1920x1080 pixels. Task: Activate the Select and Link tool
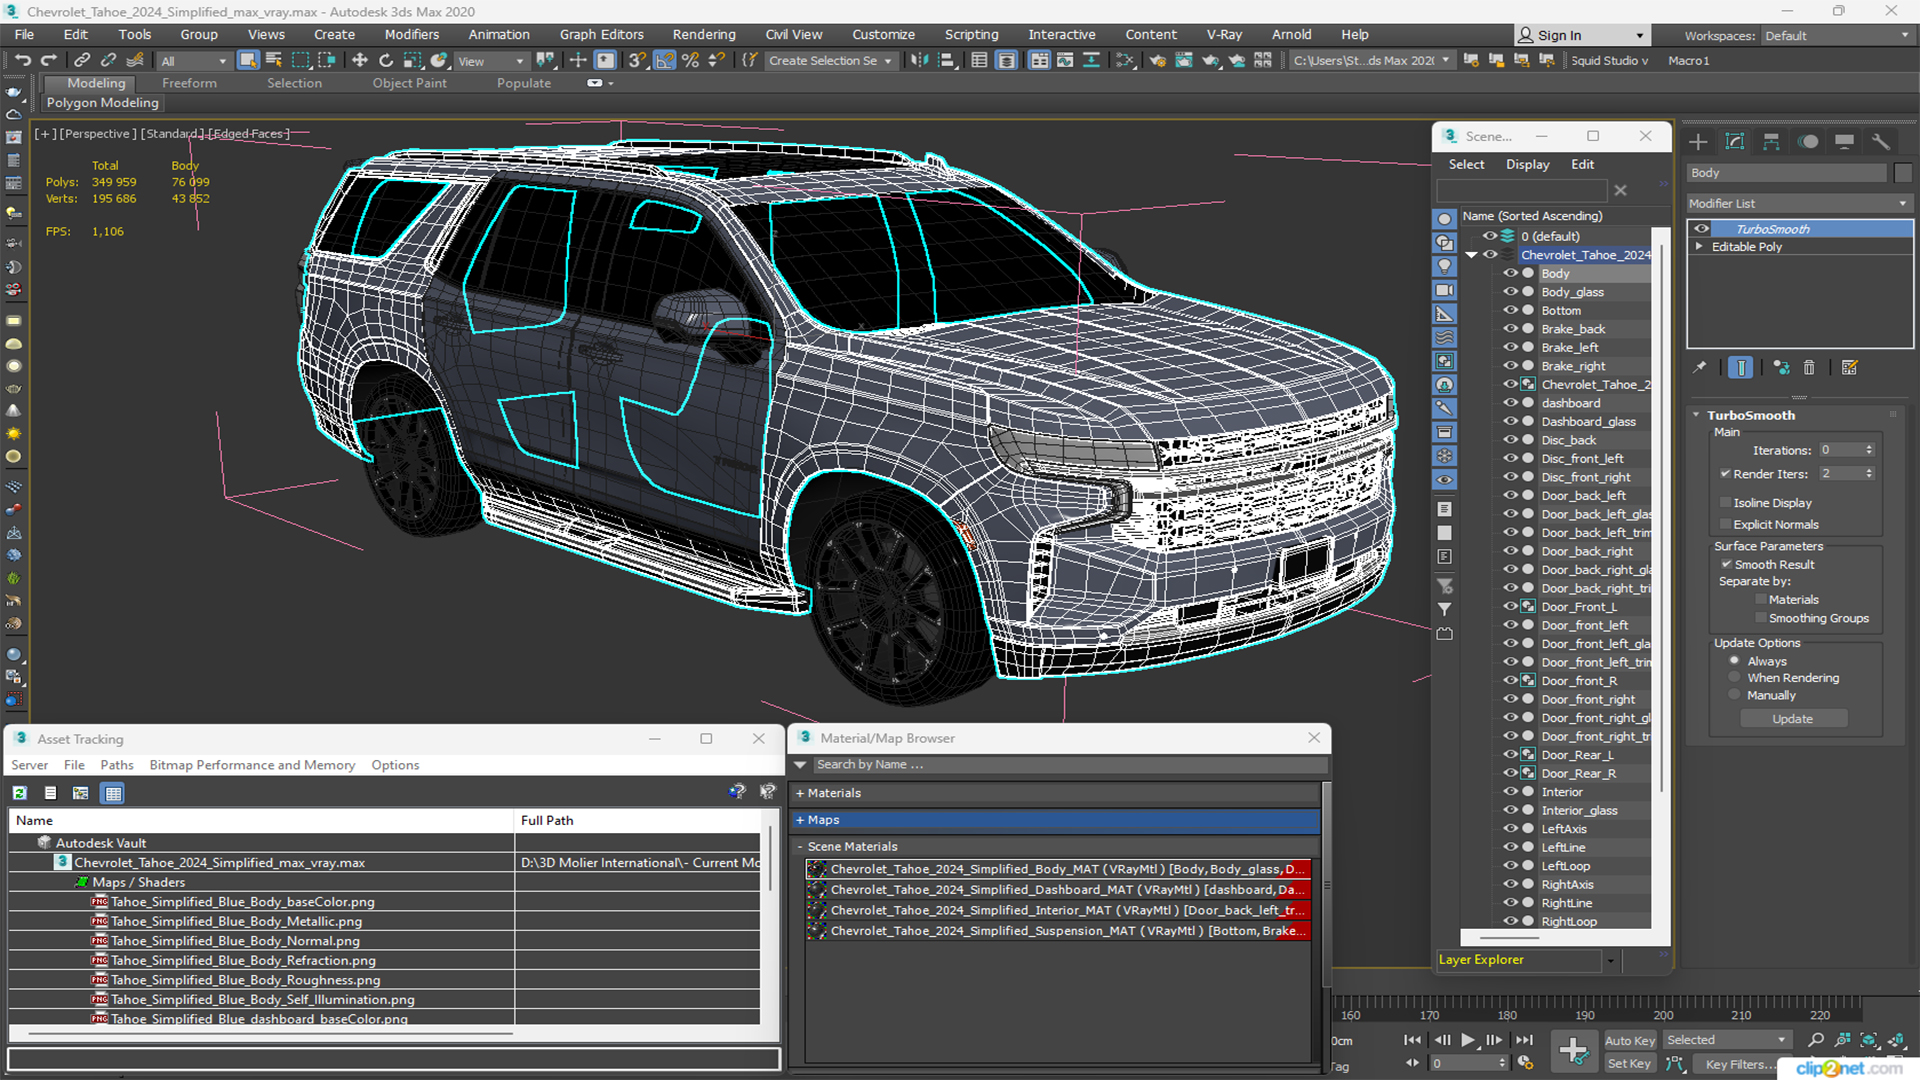[82, 60]
